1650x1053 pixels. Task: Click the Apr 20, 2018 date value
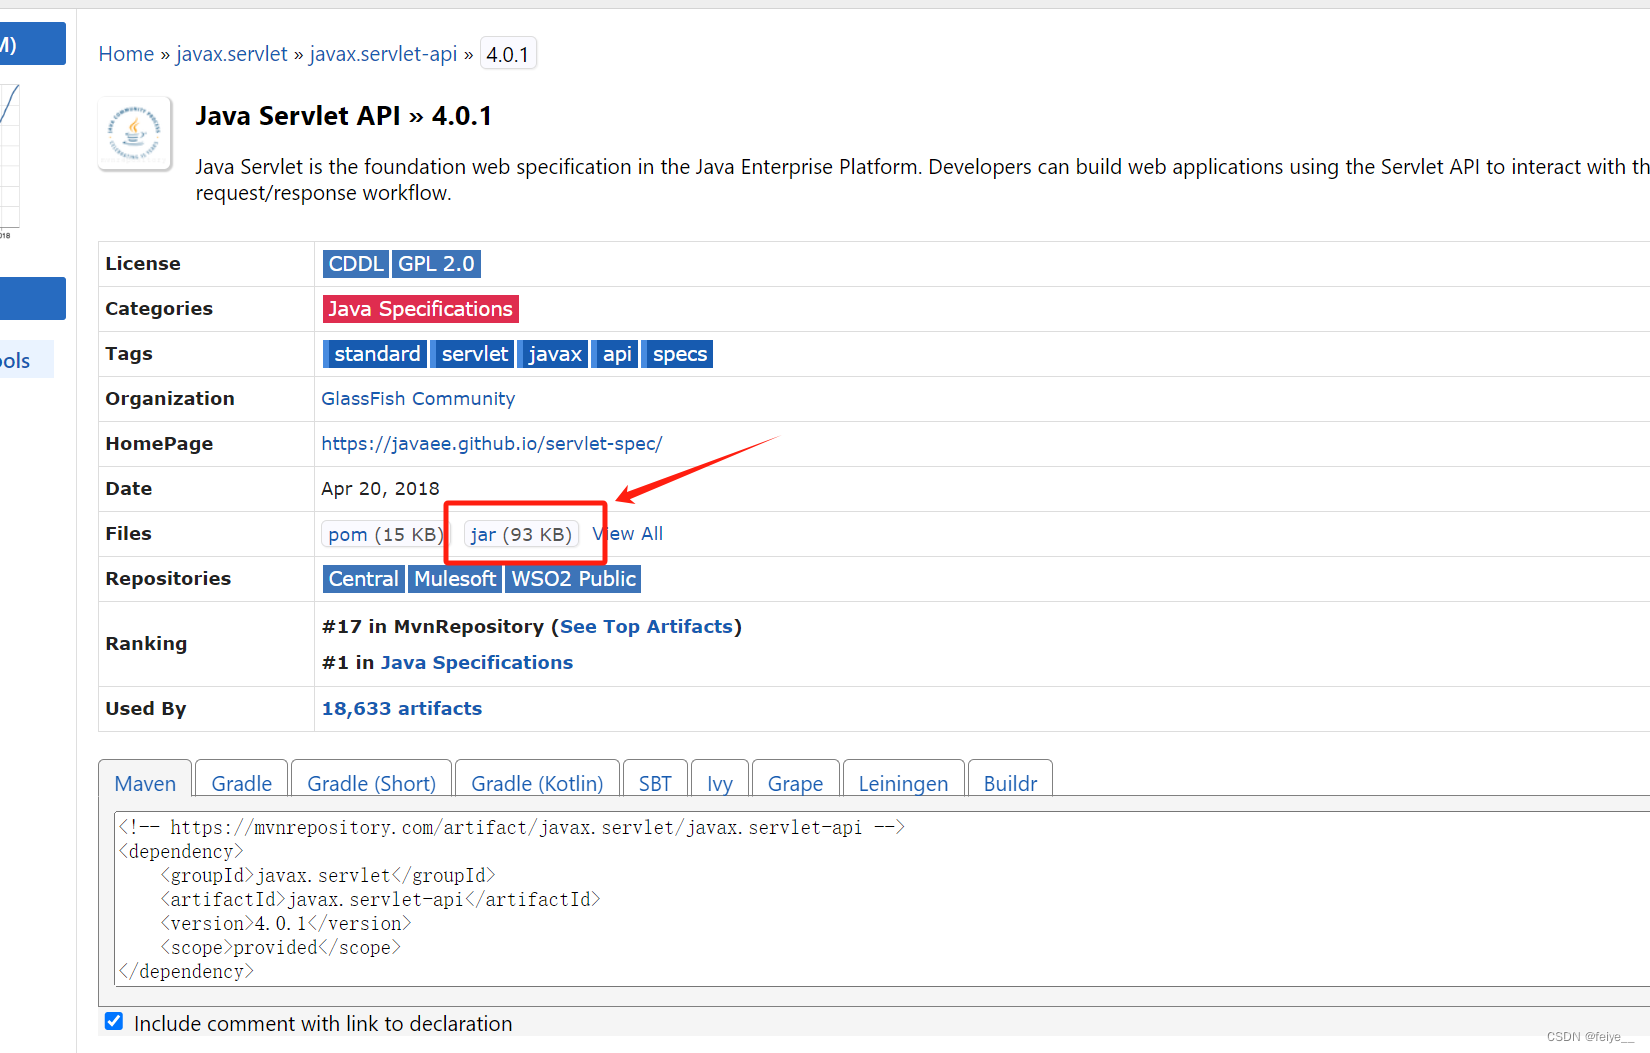coord(380,489)
